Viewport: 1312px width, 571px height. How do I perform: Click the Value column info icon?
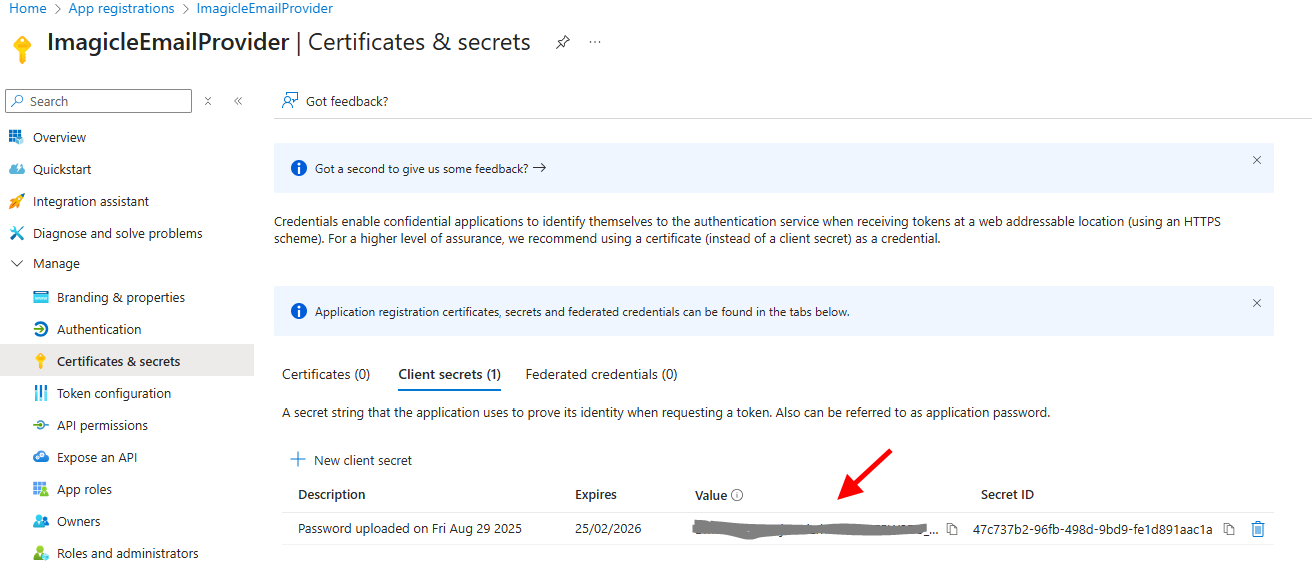coord(737,495)
